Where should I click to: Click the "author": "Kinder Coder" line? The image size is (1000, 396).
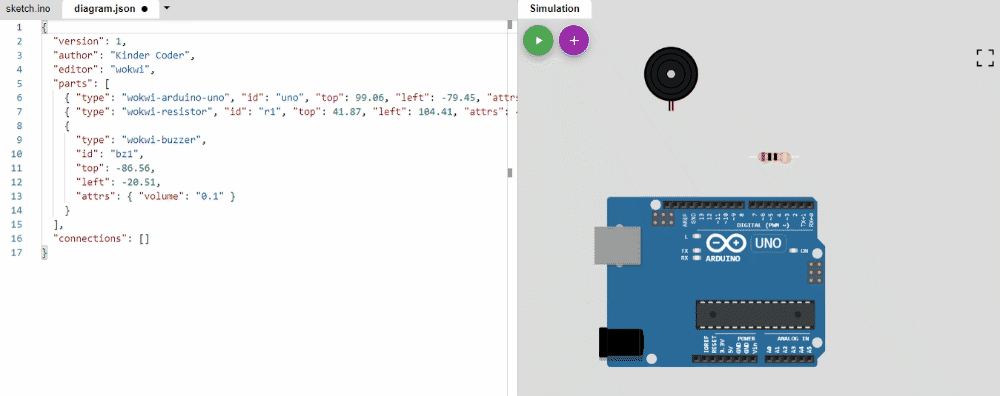(124, 55)
